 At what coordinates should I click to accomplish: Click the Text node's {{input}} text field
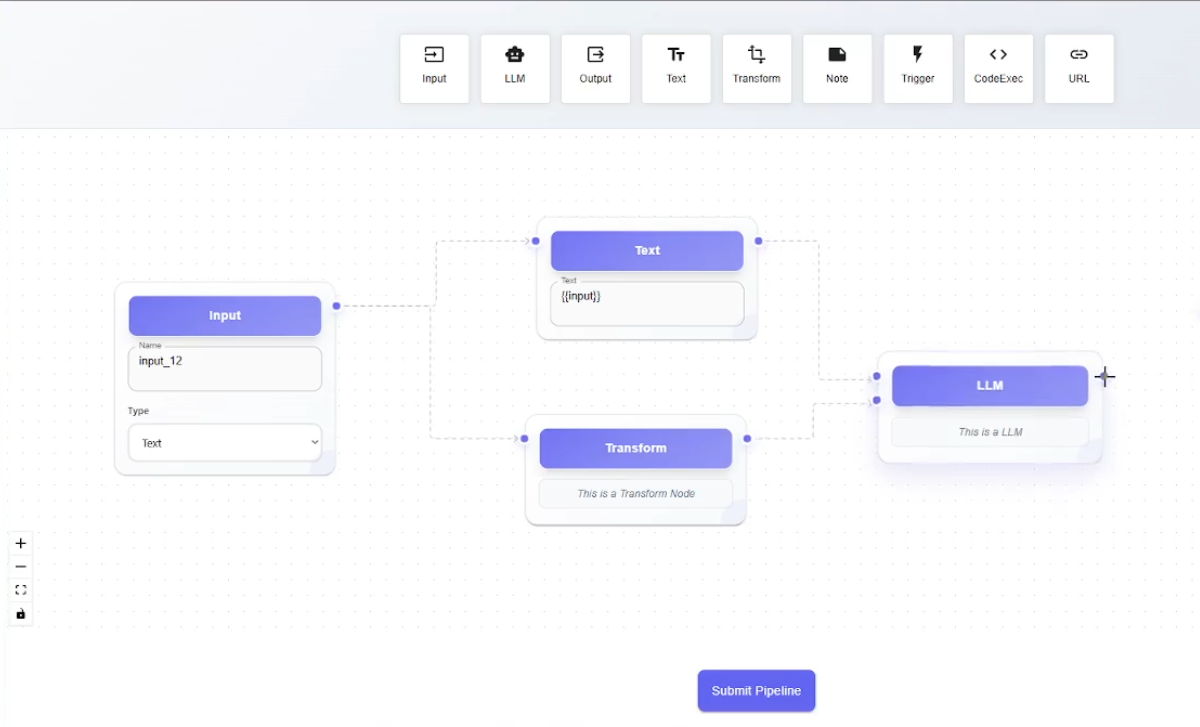[x=647, y=303]
